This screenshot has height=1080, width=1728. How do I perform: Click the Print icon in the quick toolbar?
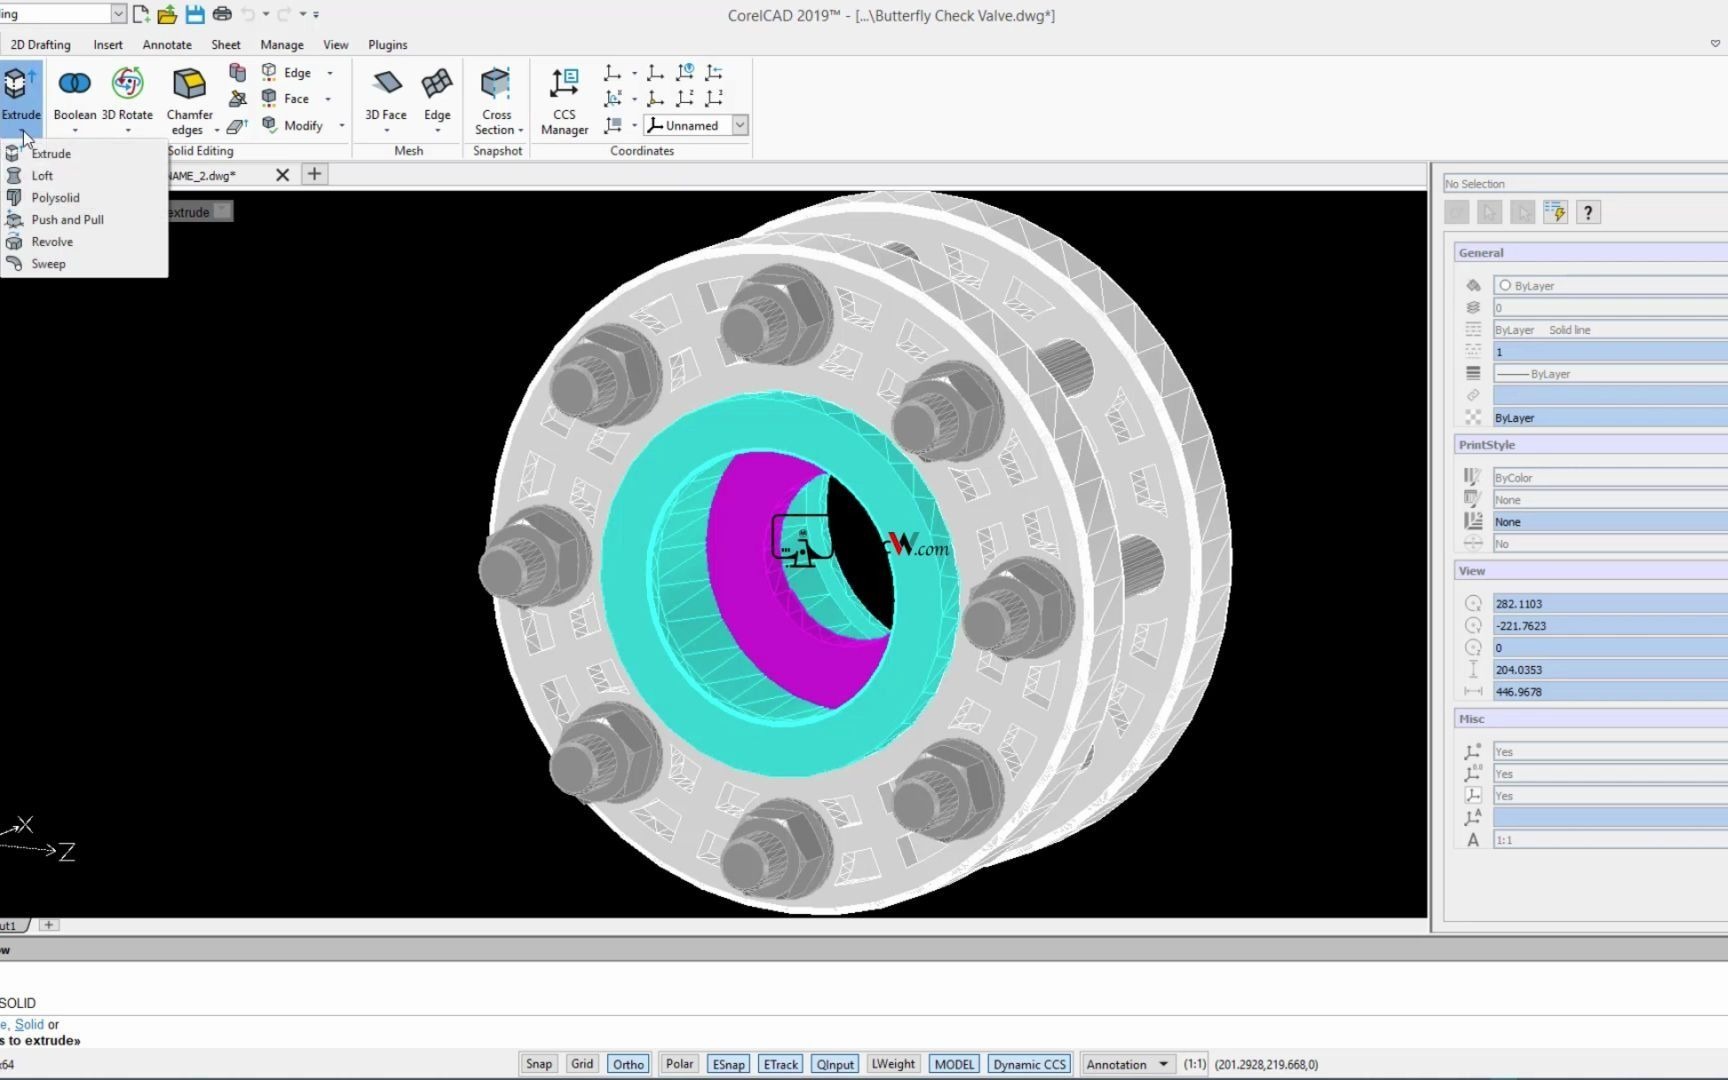click(222, 14)
